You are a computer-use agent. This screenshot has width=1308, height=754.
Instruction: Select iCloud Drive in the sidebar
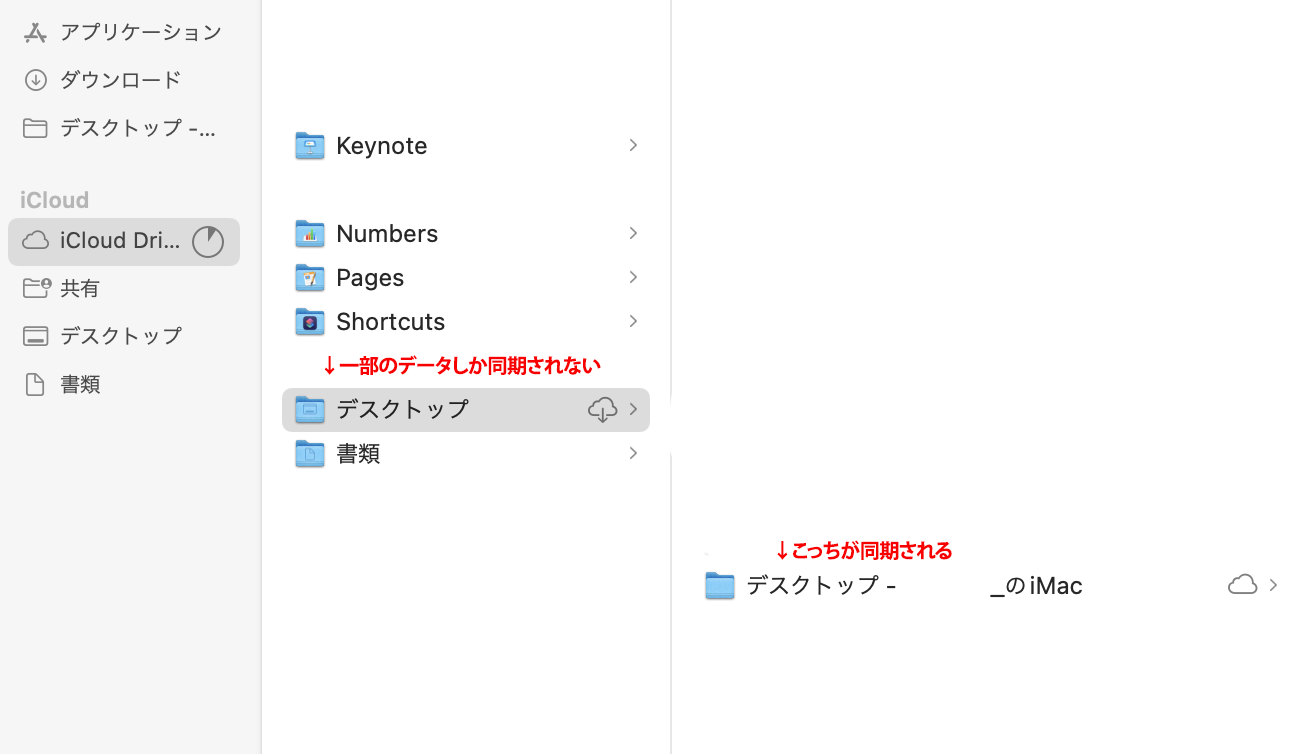[119, 241]
